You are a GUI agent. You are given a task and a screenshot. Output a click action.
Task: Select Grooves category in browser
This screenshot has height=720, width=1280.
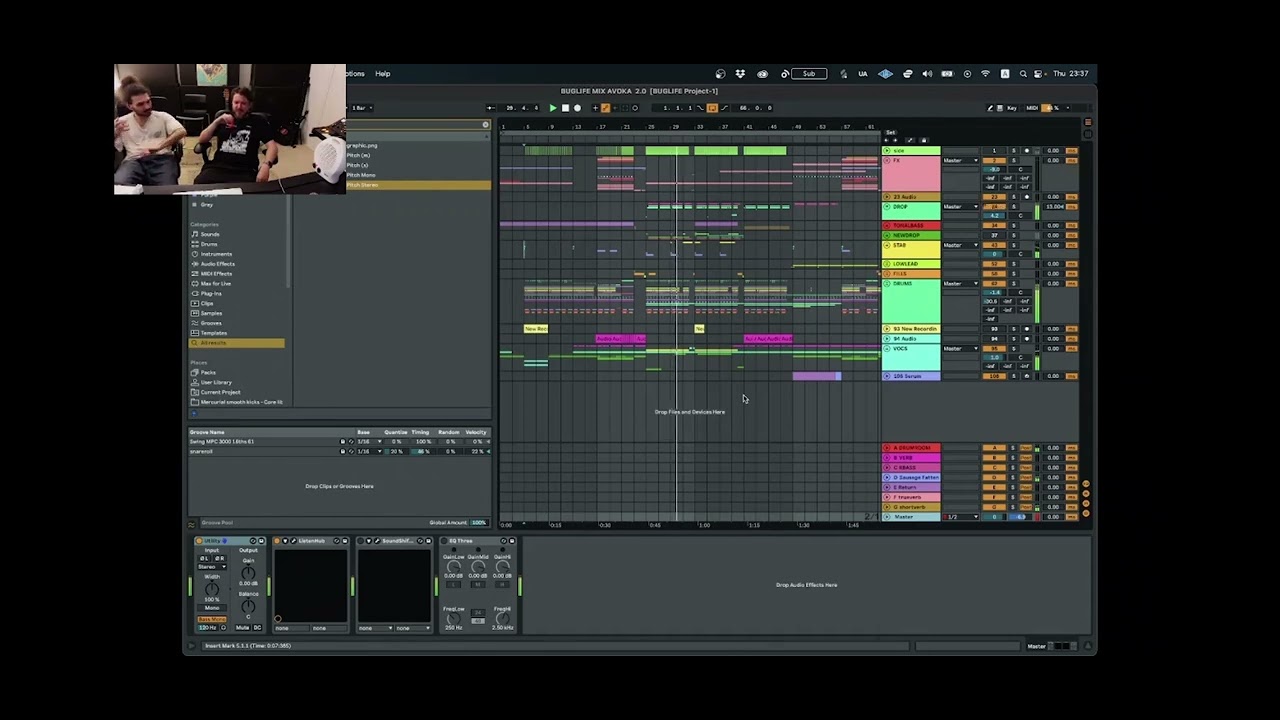pos(211,323)
